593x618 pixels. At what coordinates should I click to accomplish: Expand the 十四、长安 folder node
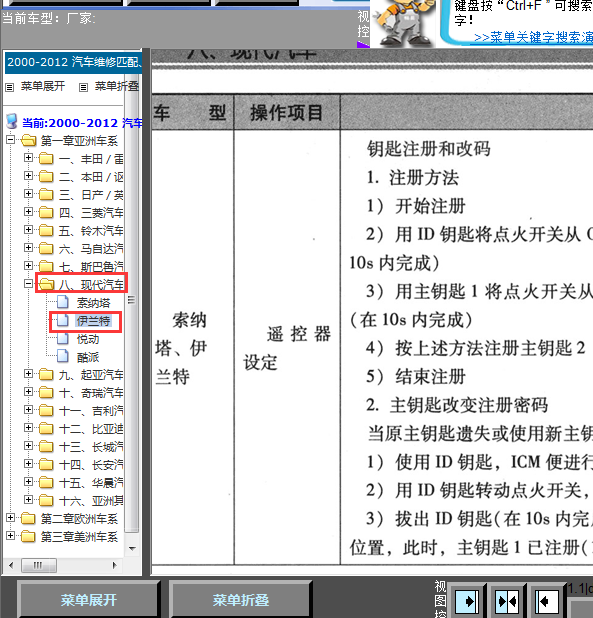click(x=28, y=464)
